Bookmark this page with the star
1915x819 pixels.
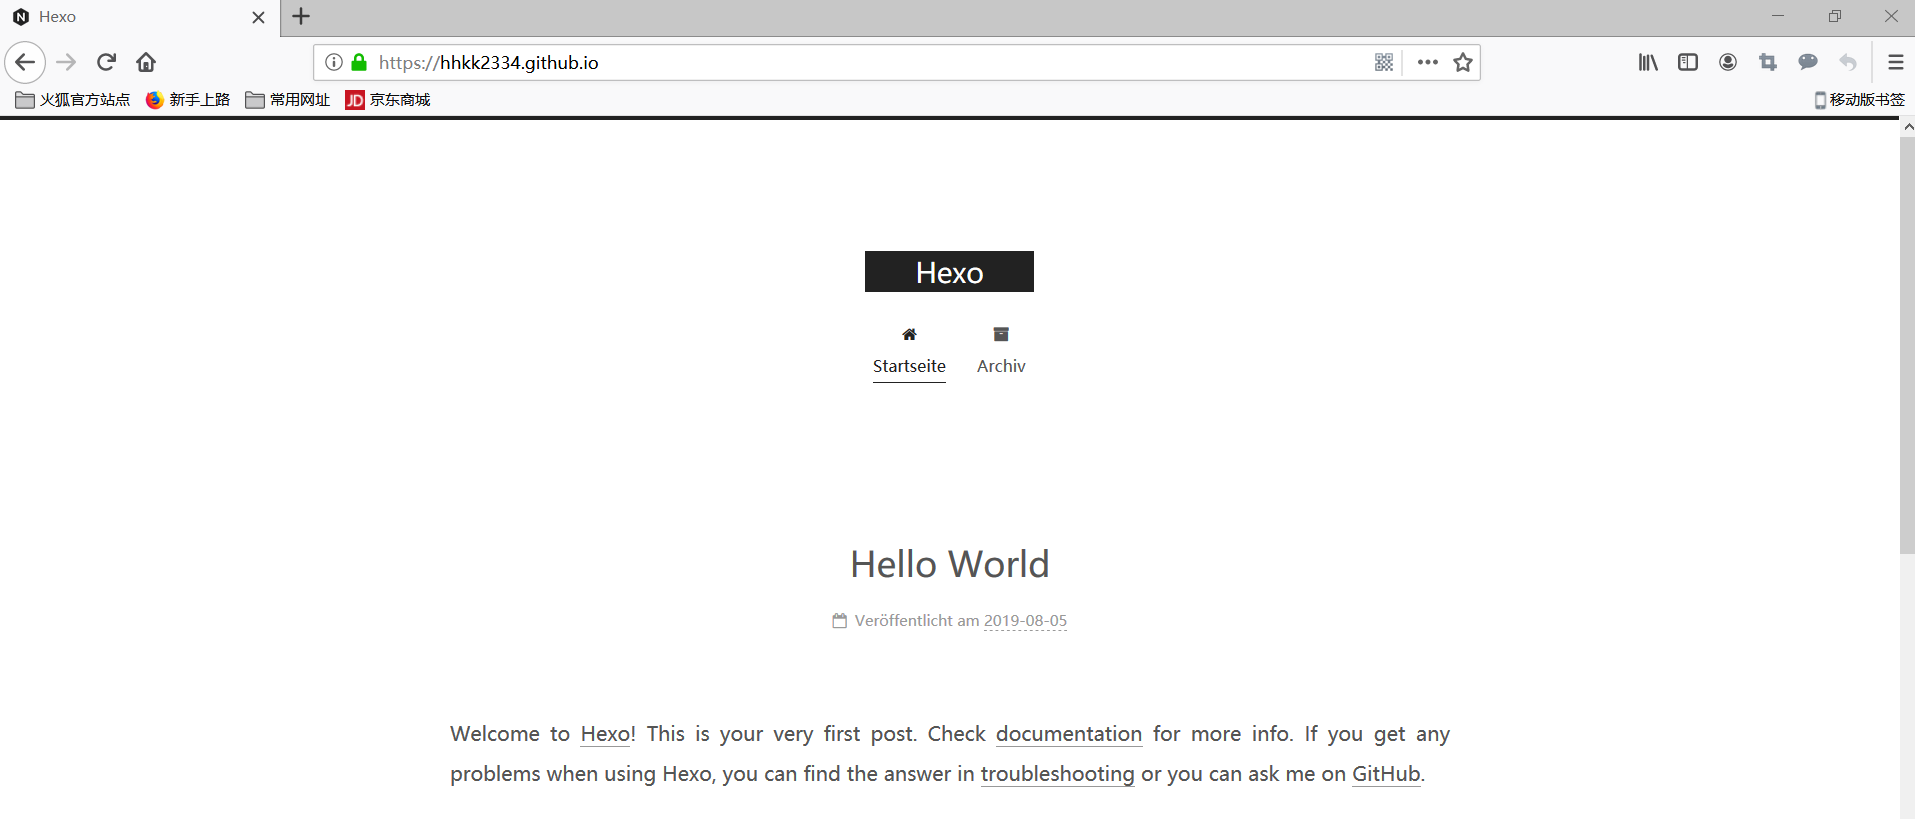(x=1463, y=62)
